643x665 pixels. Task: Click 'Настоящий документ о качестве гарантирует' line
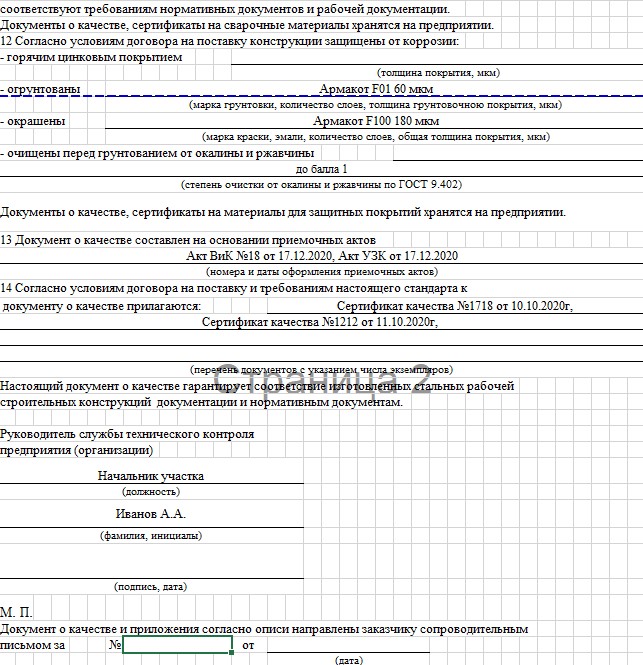tap(257, 386)
